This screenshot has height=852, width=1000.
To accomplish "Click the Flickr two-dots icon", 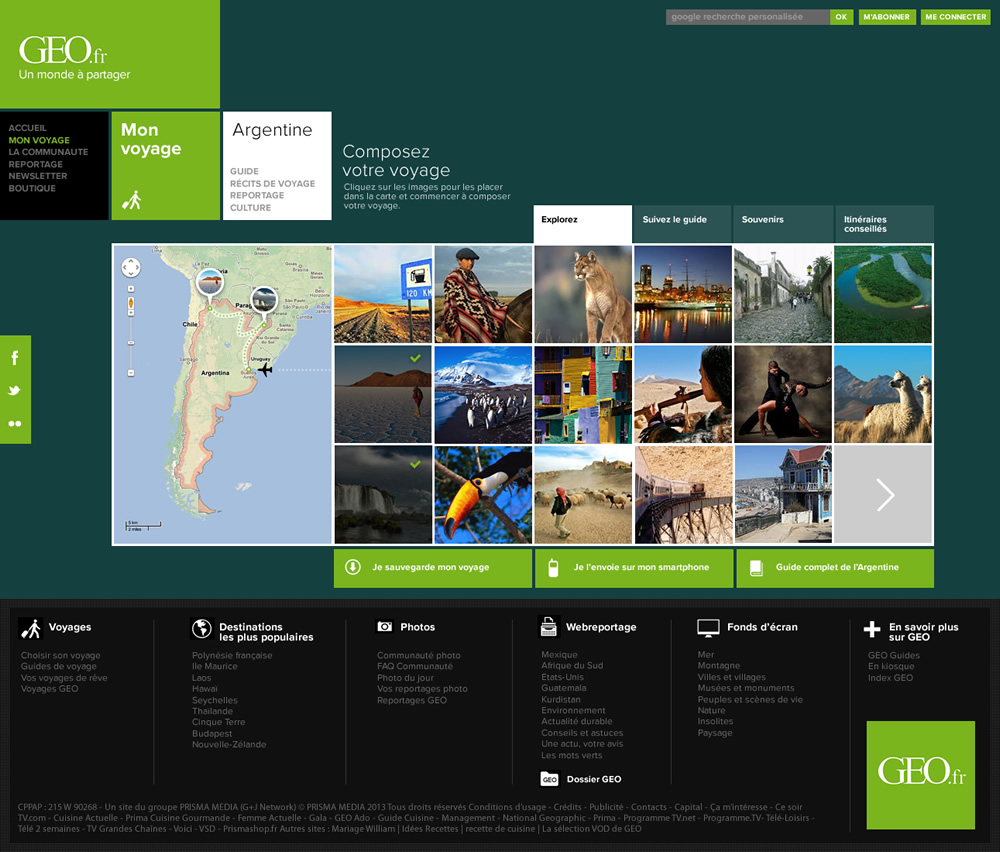I will click(x=15, y=423).
